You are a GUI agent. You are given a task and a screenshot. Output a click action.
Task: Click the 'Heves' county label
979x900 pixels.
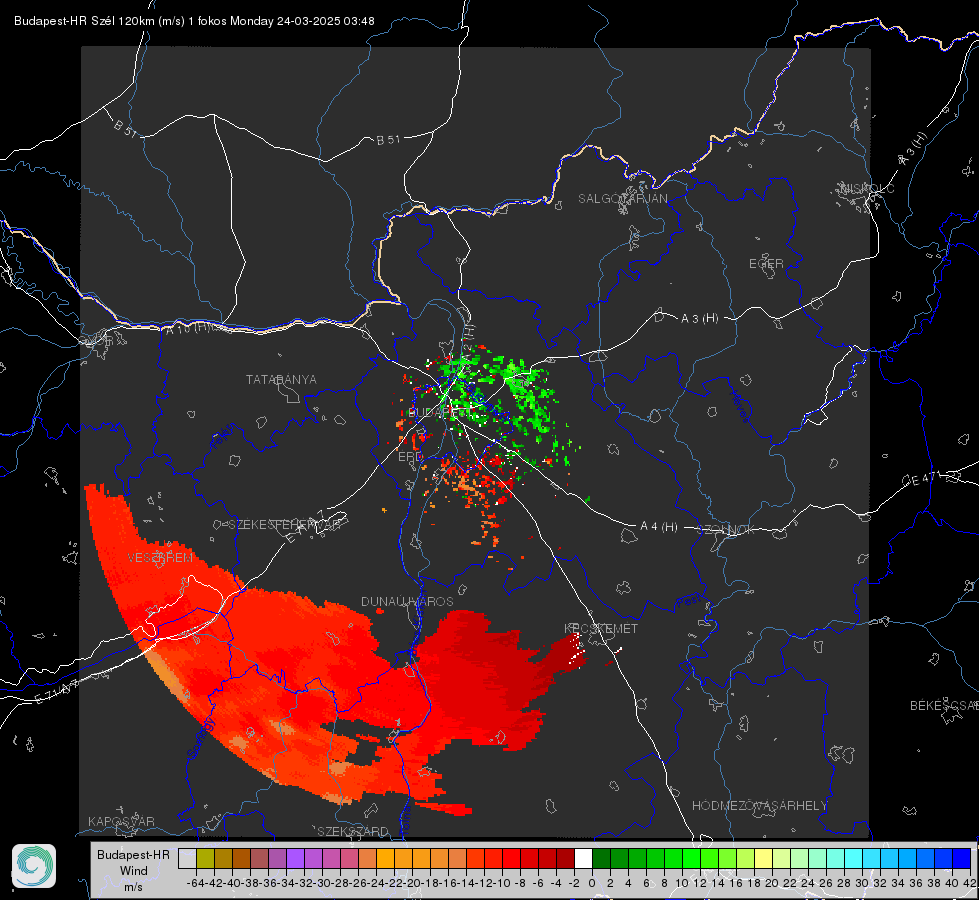(739, 406)
